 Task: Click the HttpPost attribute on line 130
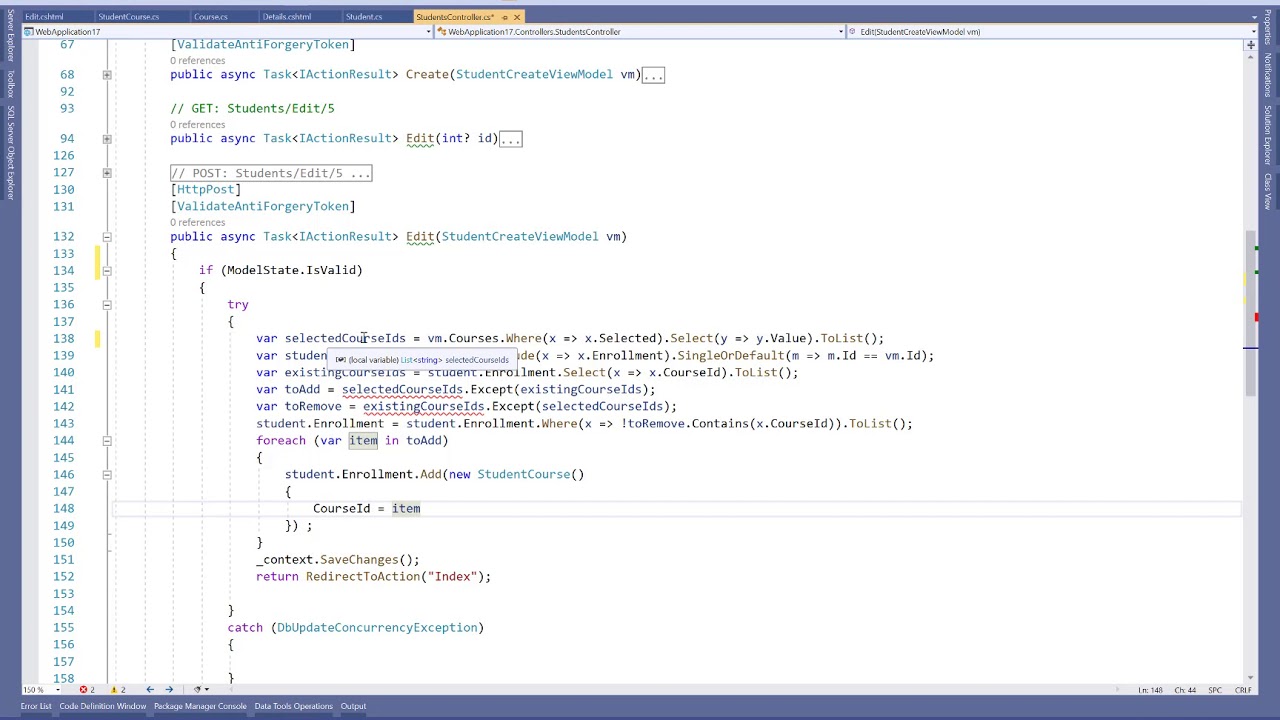pos(205,189)
